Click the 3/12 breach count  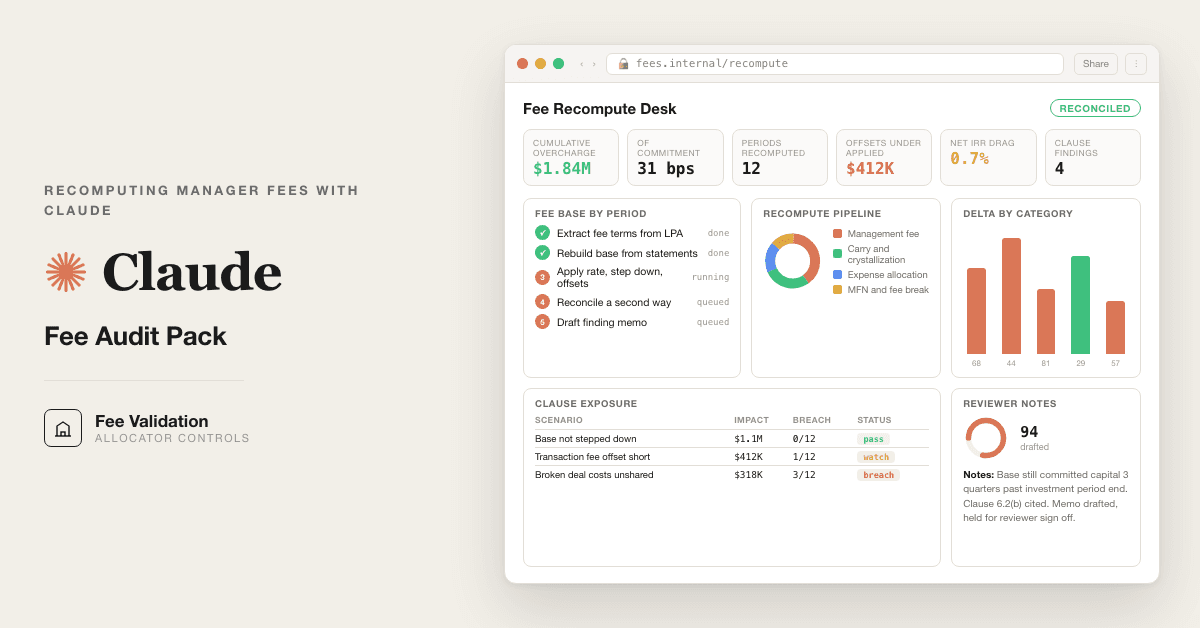pos(804,475)
